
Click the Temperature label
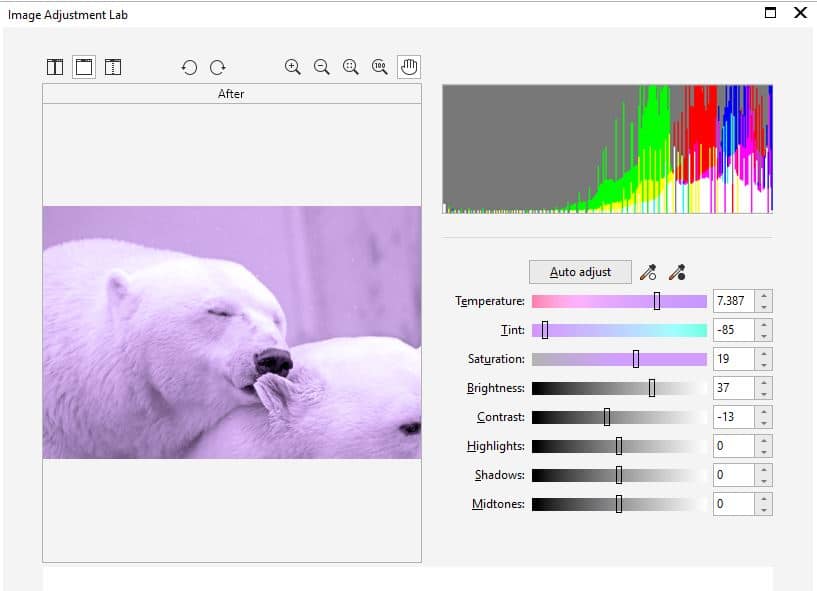point(490,301)
